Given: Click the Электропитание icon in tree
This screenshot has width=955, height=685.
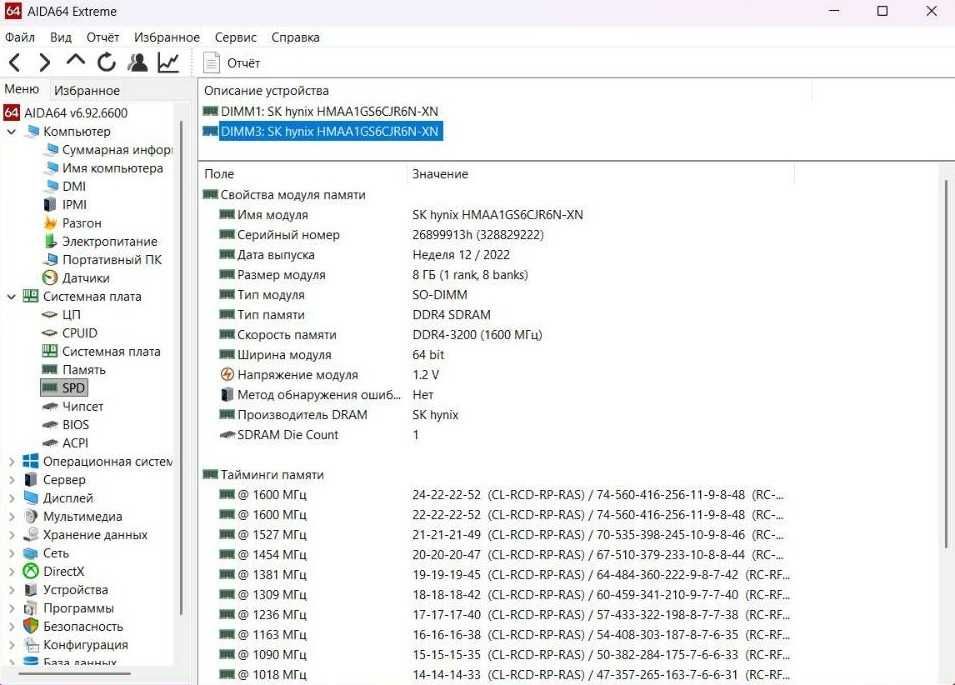Looking at the screenshot, I should pyautogui.click(x=51, y=241).
